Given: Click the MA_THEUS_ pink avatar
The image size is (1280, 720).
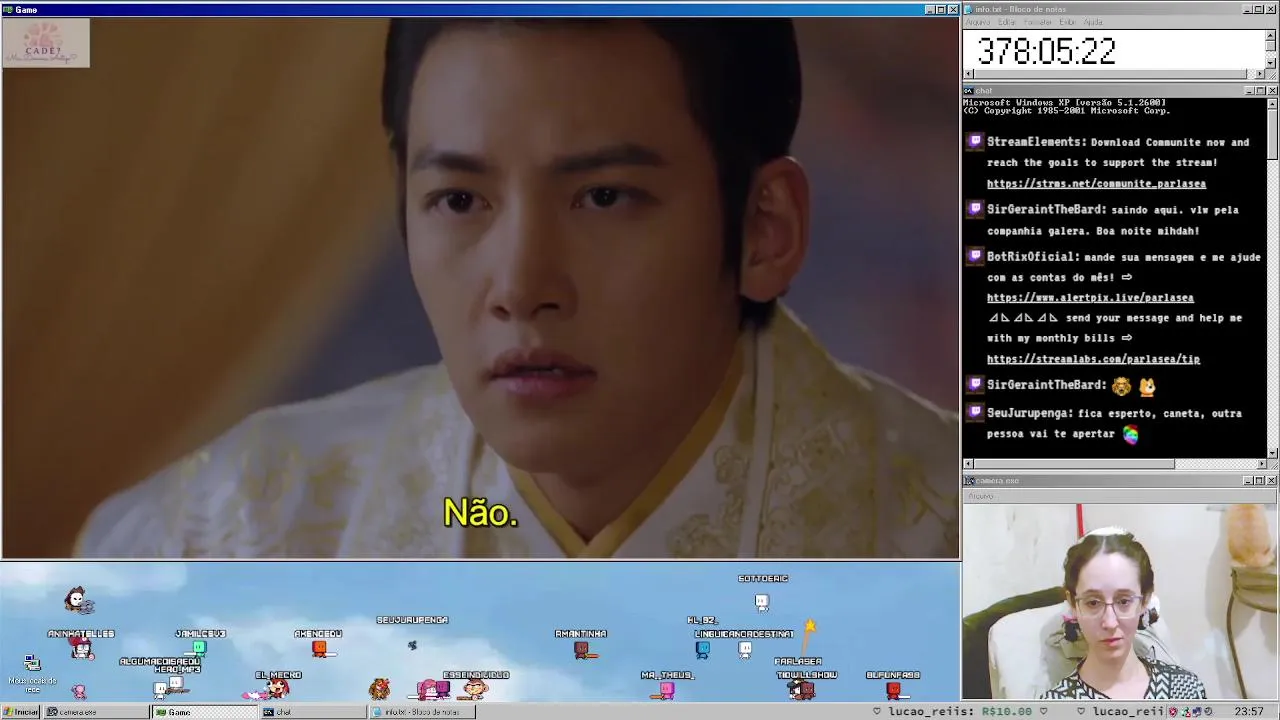Looking at the screenshot, I should click(x=667, y=690).
